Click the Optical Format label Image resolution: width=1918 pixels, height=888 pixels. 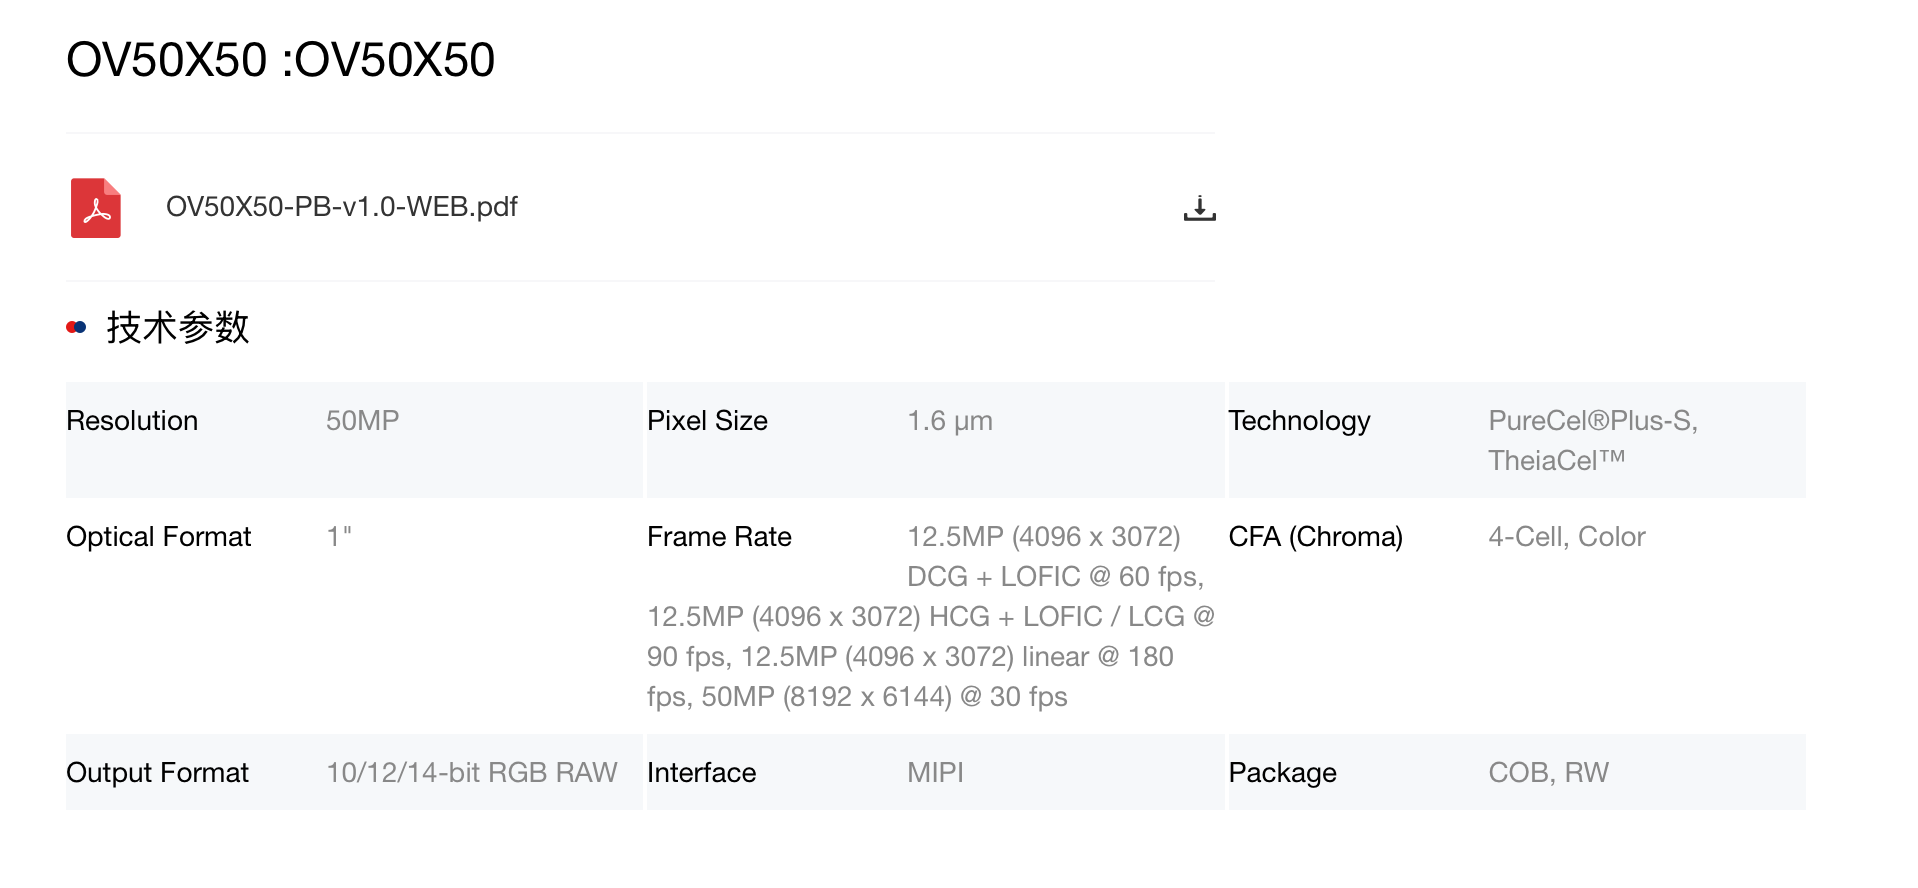[x=158, y=537]
